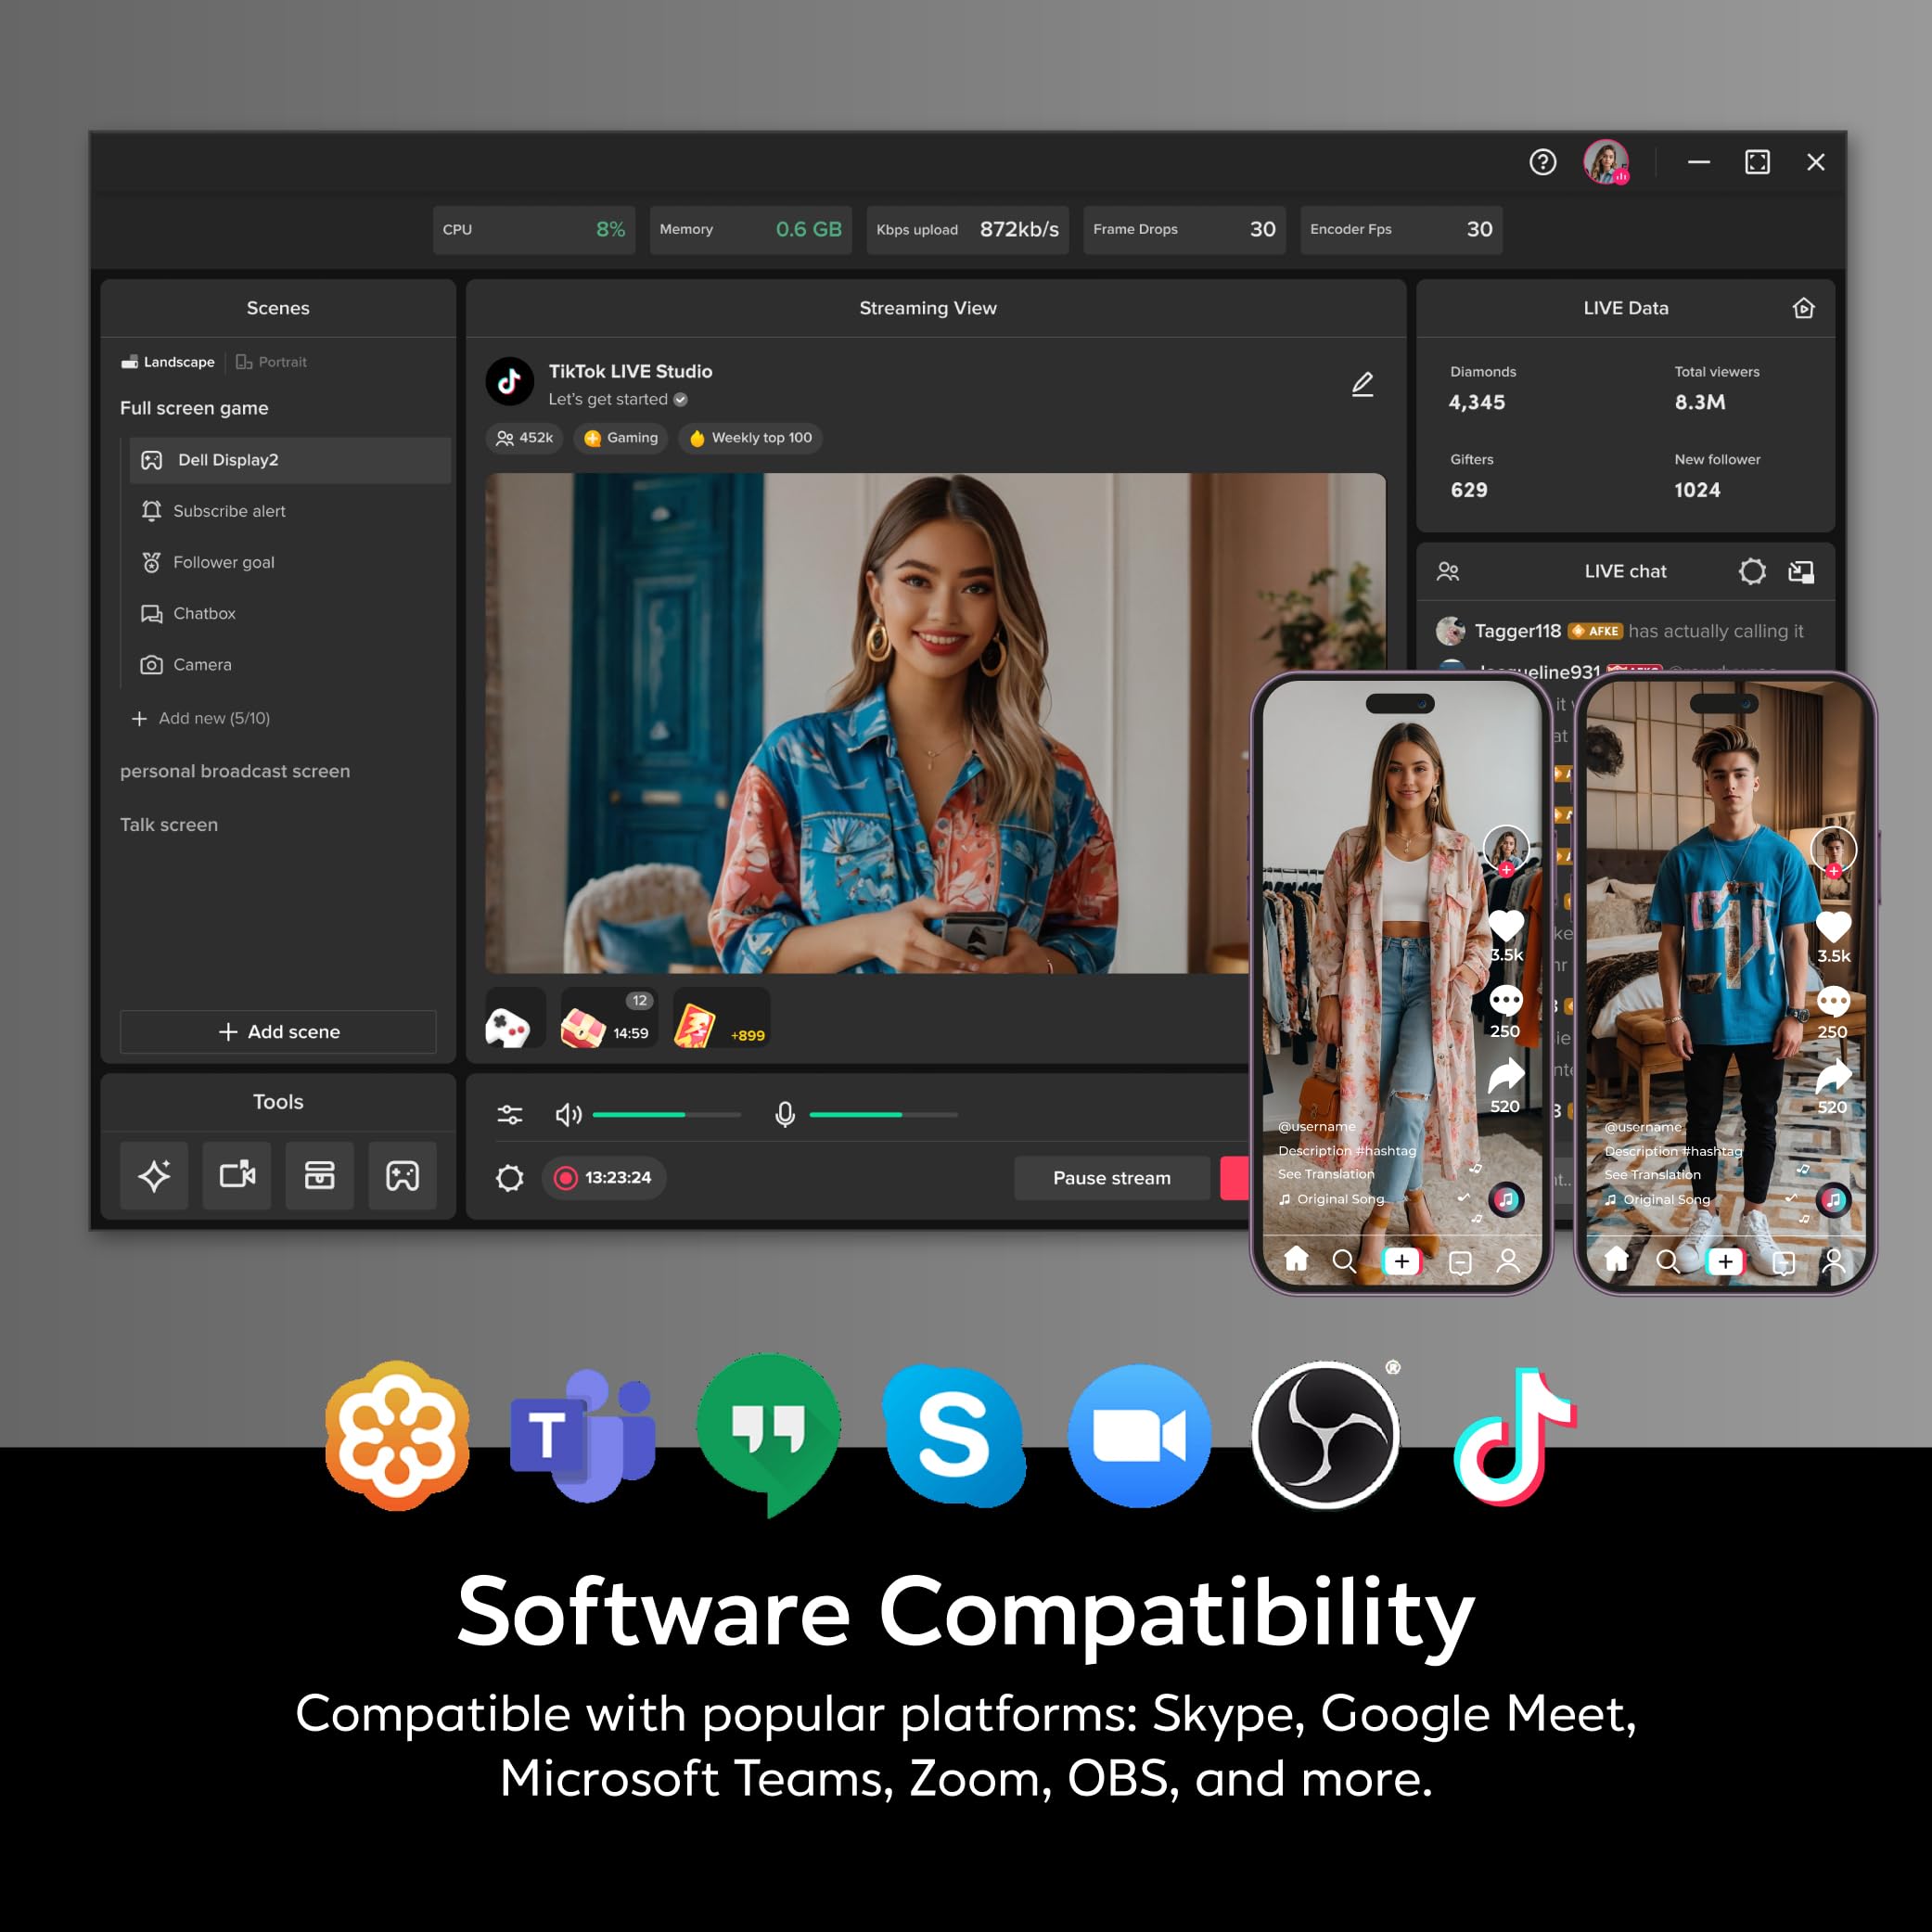Tap the plus create button on left phone
Viewport: 1932px width, 1932px height.
[x=1401, y=1261]
